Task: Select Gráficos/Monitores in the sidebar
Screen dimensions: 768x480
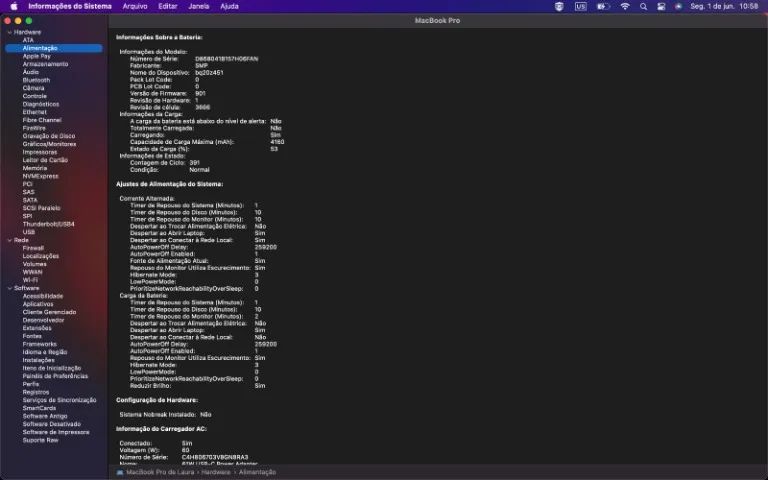Action: click(49, 144)
